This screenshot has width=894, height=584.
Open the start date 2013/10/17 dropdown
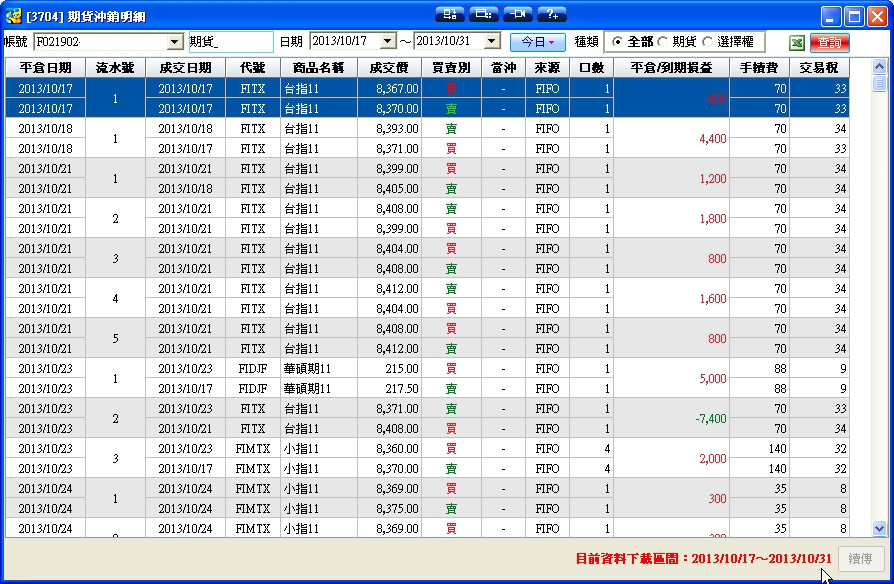[x=388, y=40]
